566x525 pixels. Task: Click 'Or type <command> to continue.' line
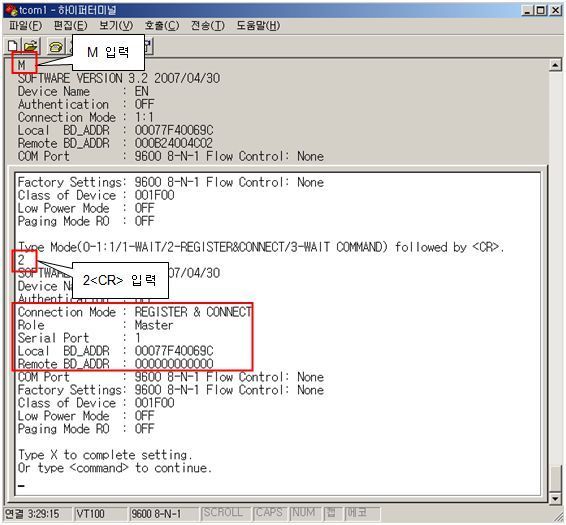(115, 468)
